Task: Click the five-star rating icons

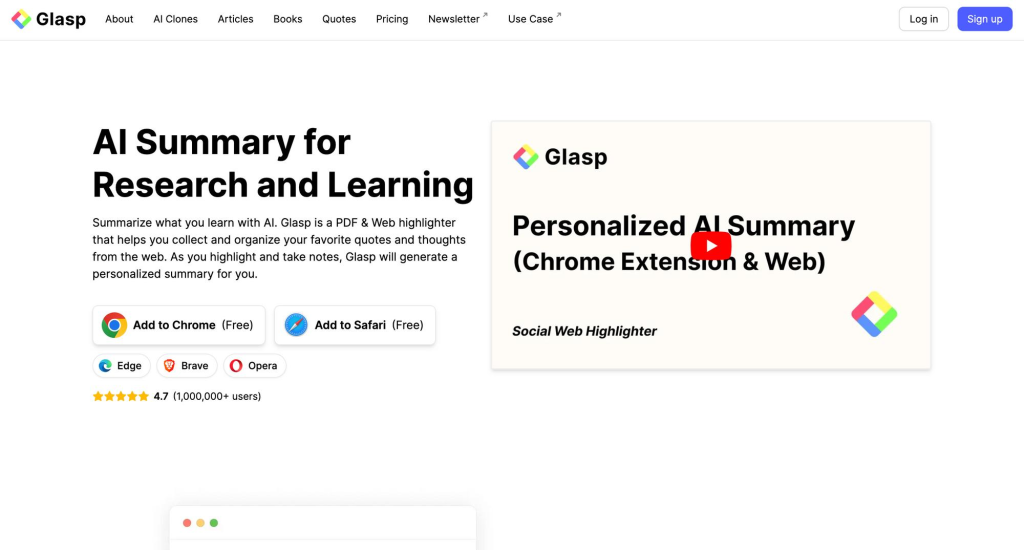Action: tap(121, 396)
